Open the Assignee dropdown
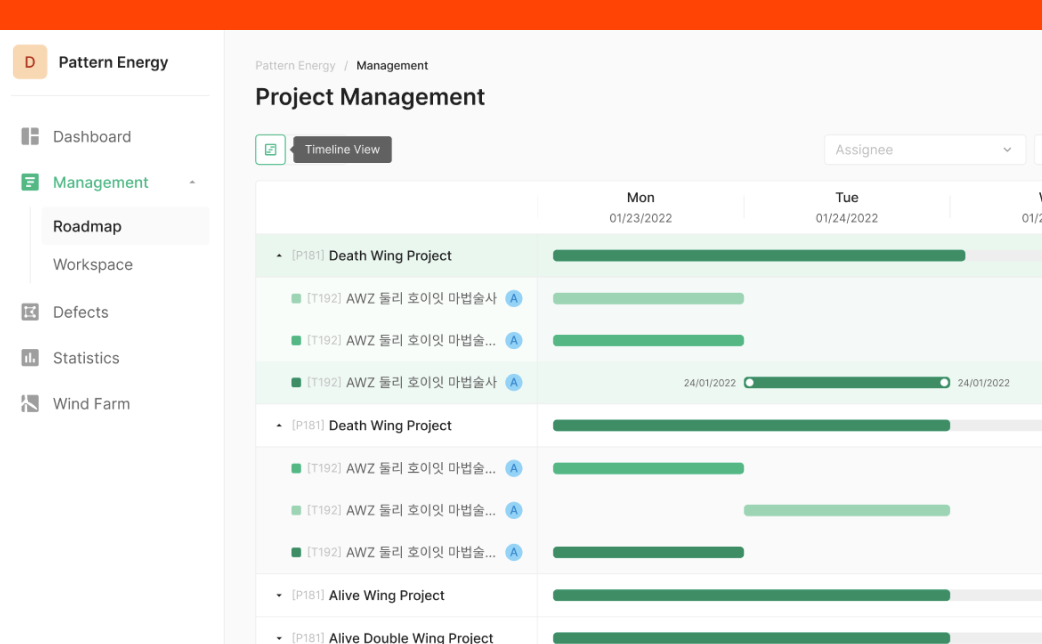The height and width of the screenshot is (644, 1042). click(x=924, y=150)
